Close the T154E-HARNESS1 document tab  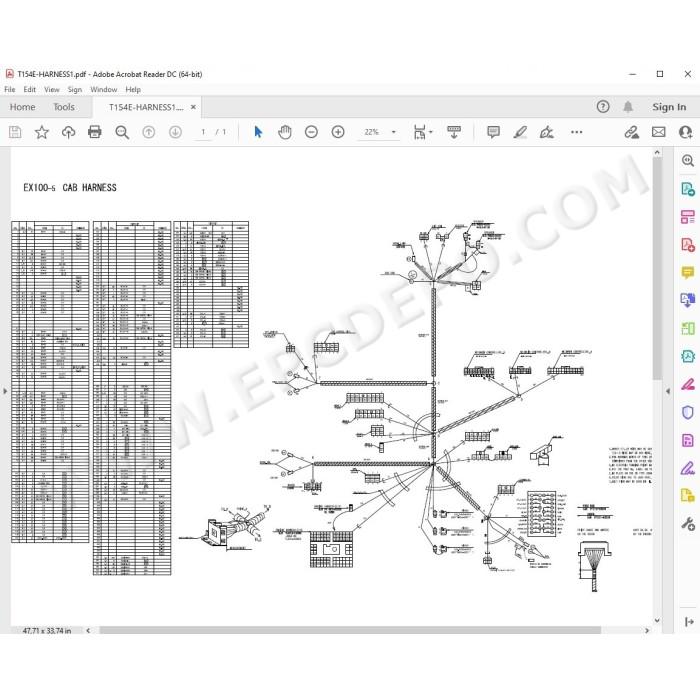(x=193, y=107)
